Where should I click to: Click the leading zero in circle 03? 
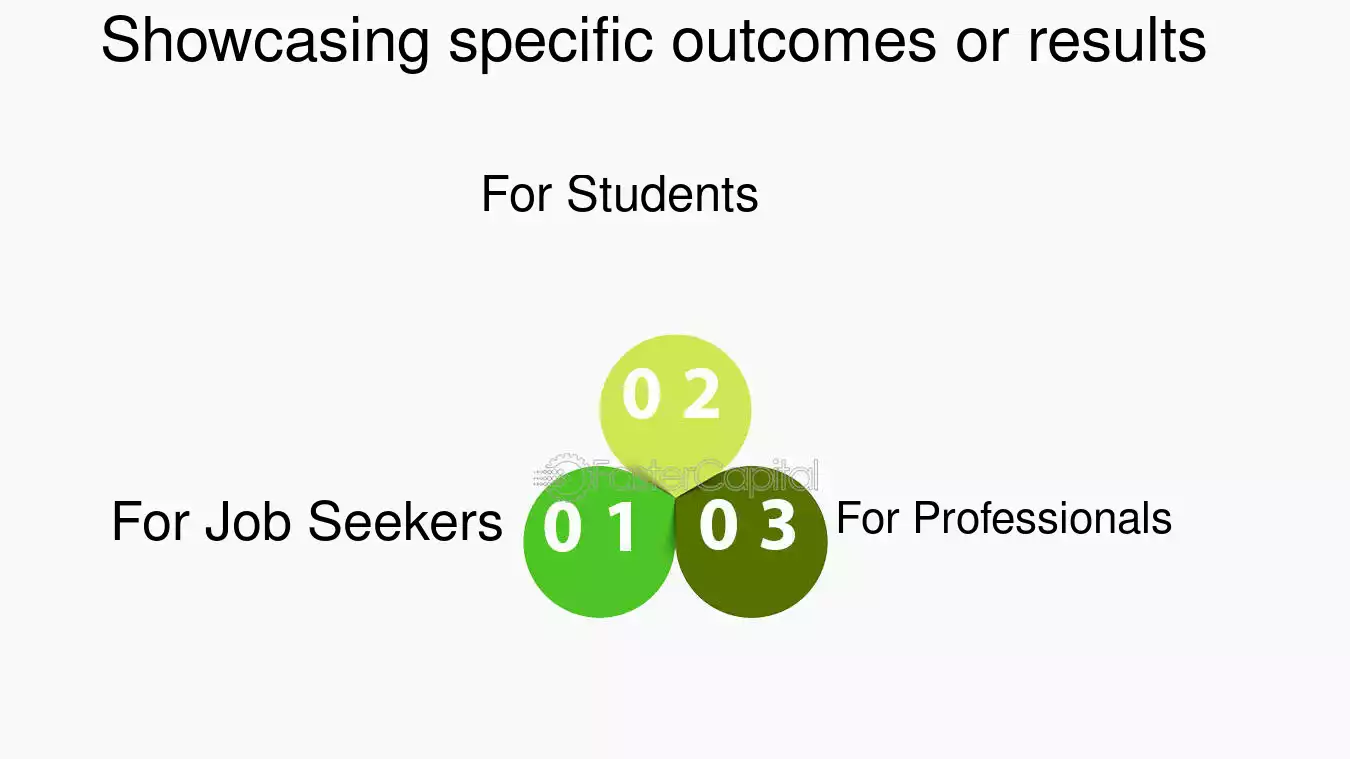718,527
